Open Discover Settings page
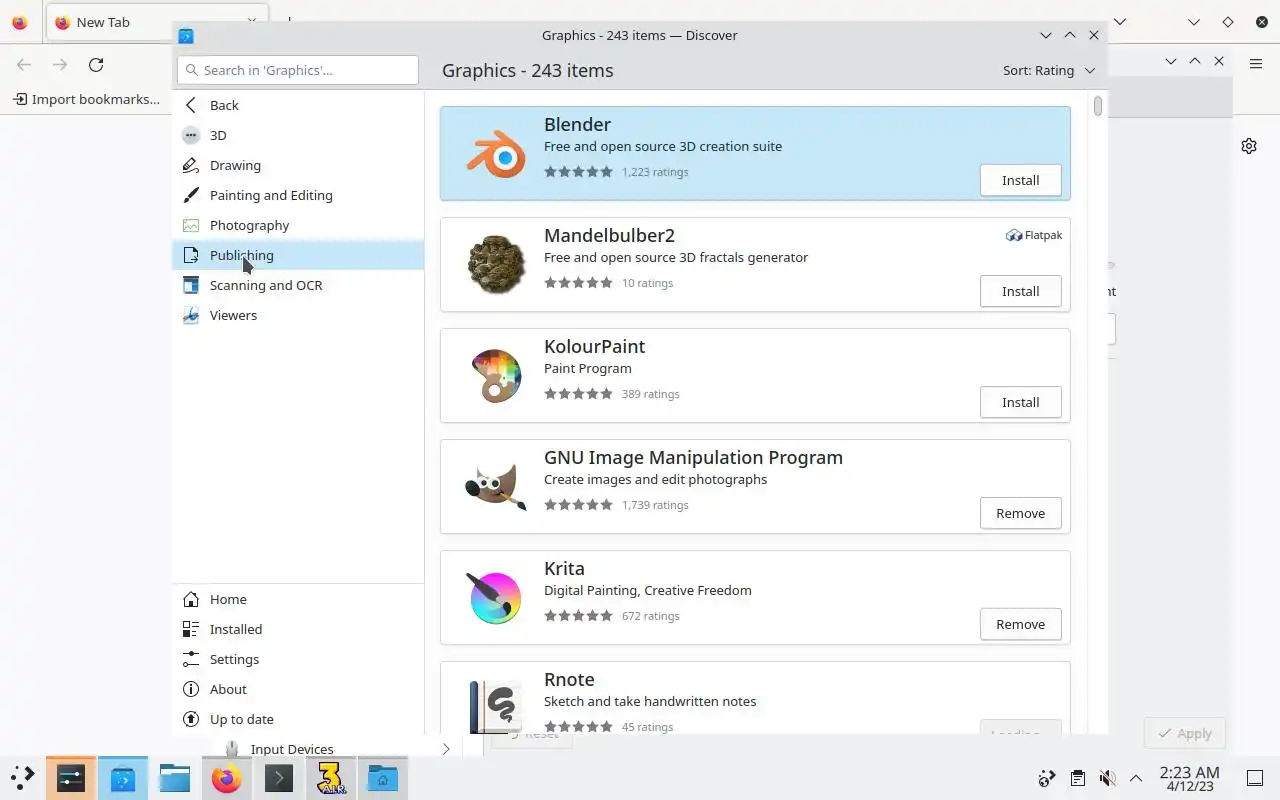Viewport: 1280px width, 800px height. [298, 659]
